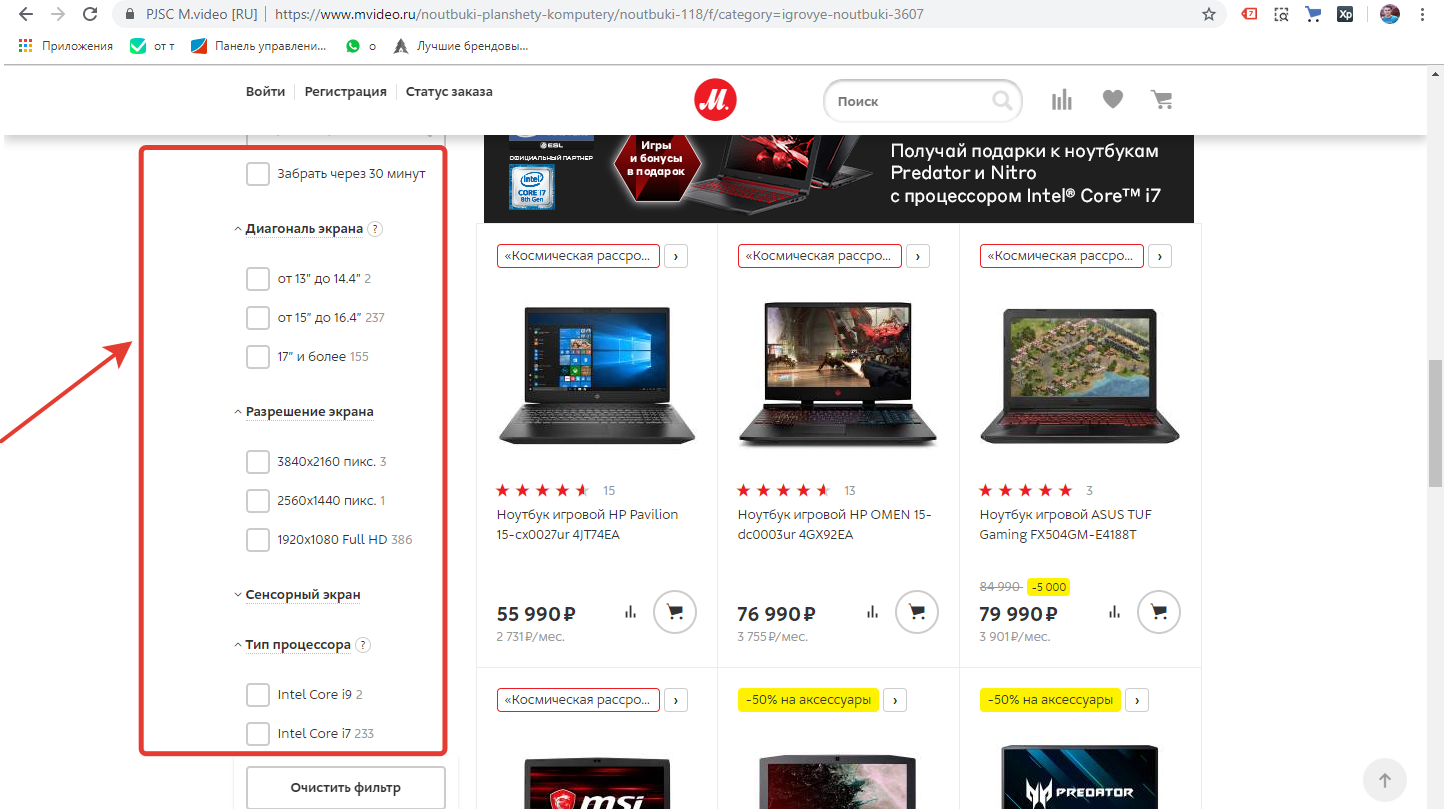Click the Приложения apps grid icon

(26, 46)
